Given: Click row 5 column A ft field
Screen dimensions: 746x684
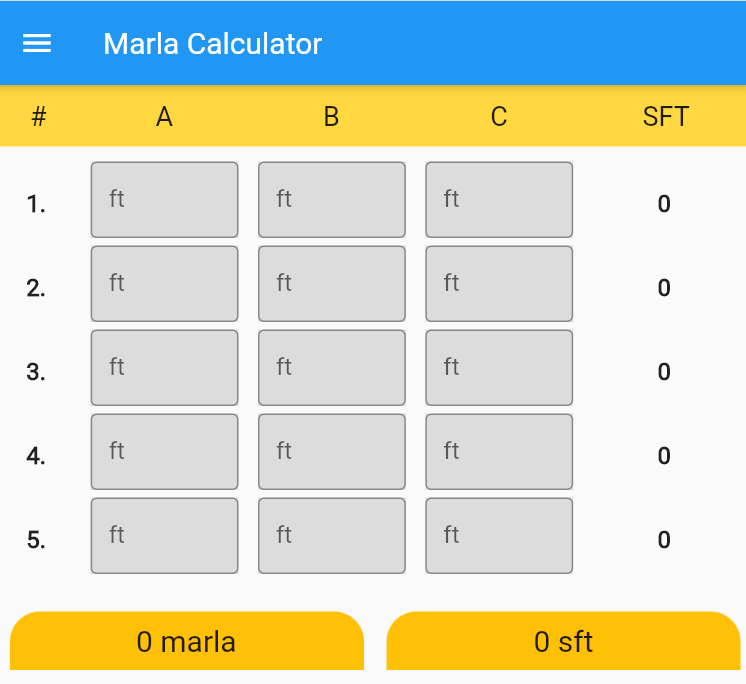Looking at the screenshot, I should pyautogui.click(x=165, y=536).
